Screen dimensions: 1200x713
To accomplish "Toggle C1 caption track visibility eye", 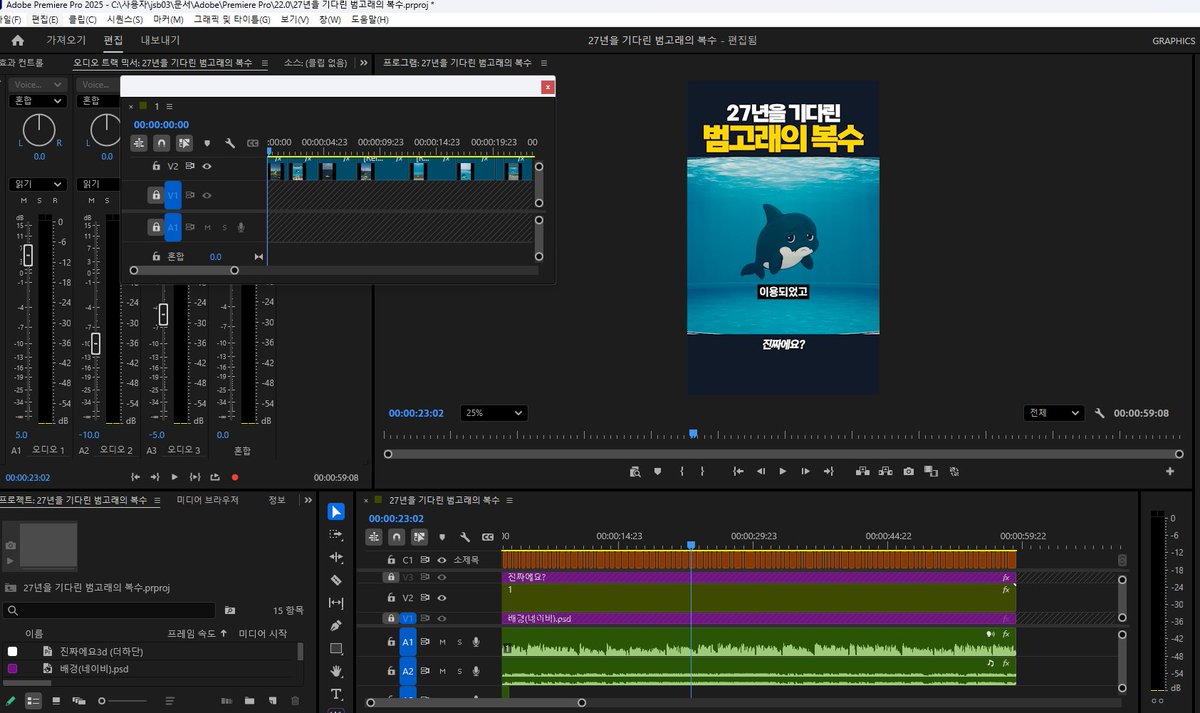I will (441, 560).
